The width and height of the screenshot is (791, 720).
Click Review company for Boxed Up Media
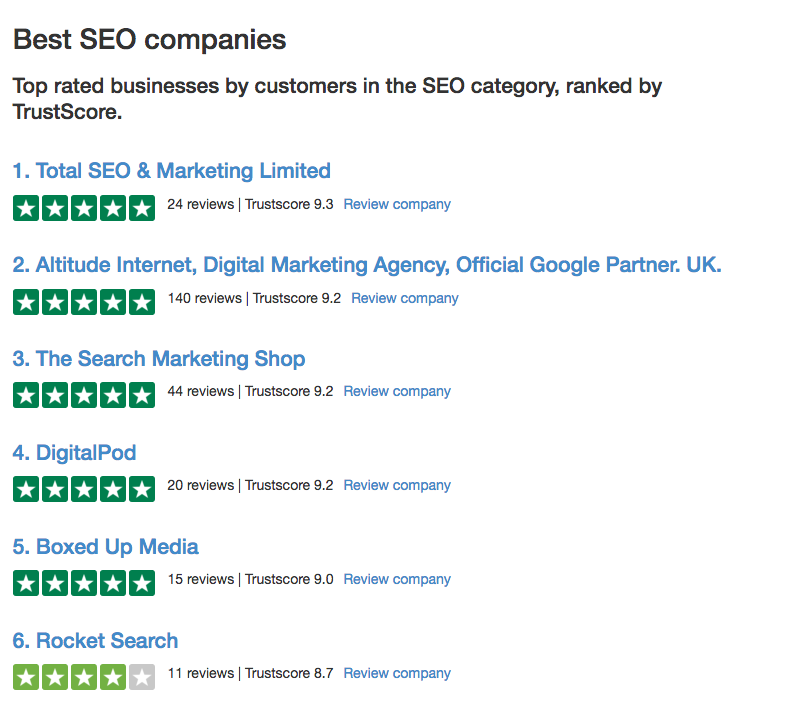[x=397, y=579]
